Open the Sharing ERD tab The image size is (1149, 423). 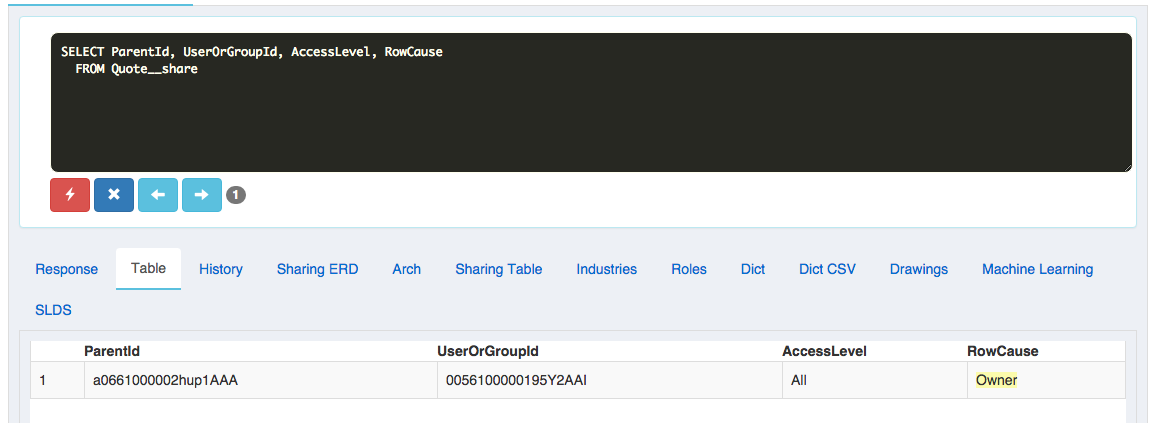coord(317,269)
